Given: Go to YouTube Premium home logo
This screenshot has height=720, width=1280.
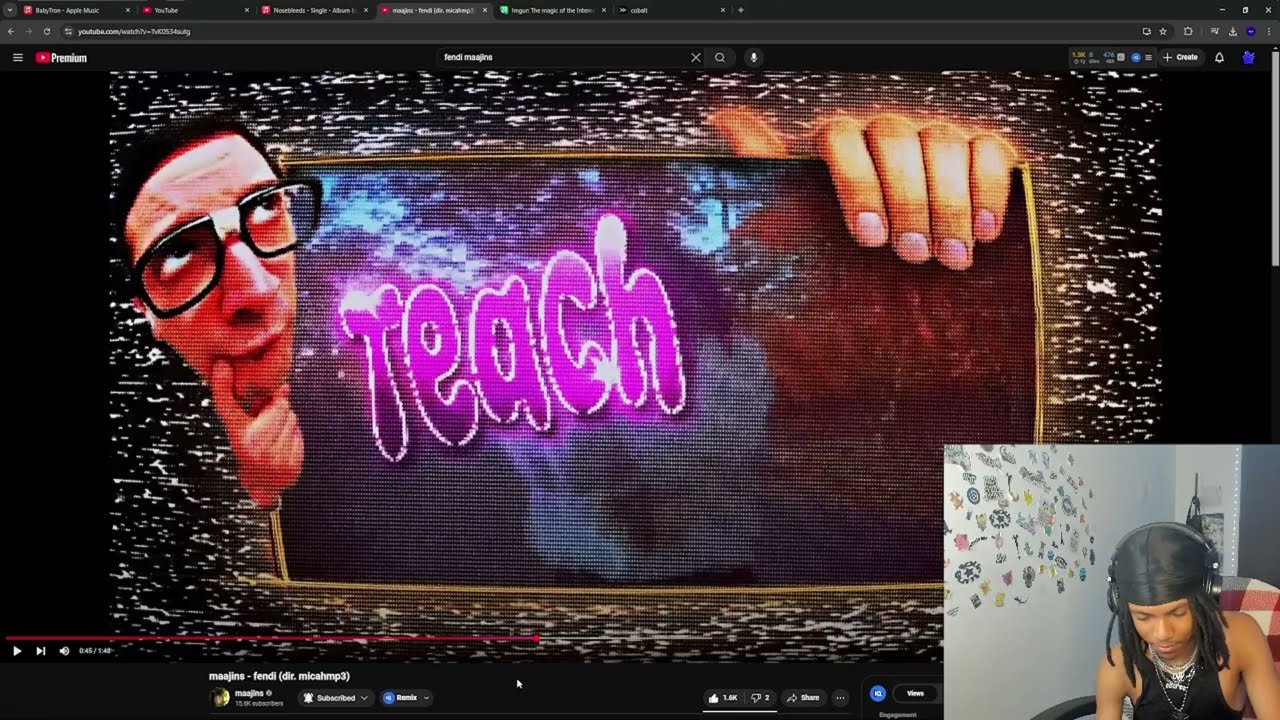Looking at the screenshot, I should pos(61,58).
